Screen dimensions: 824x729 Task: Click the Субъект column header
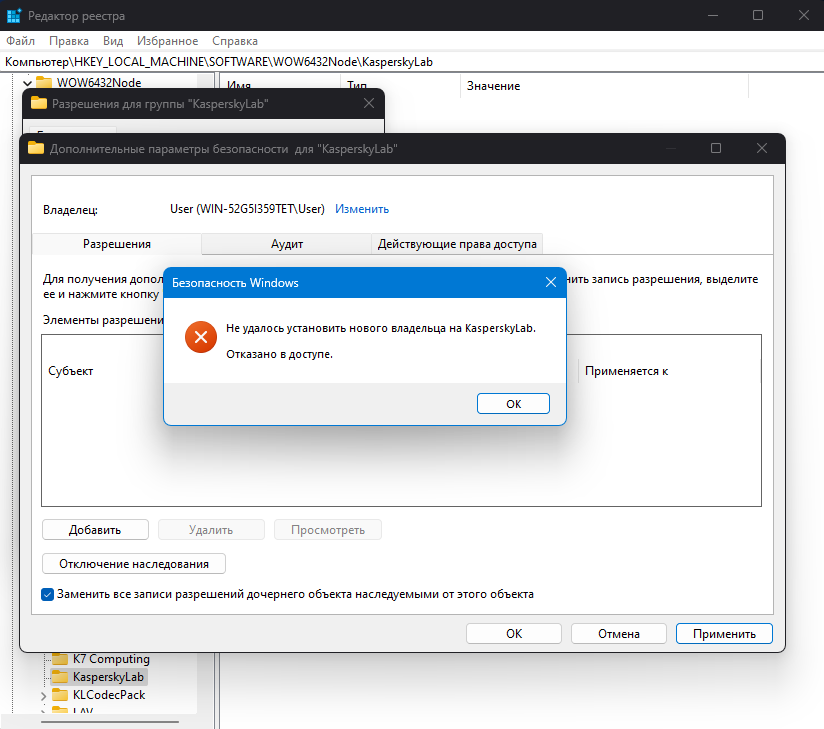click(70, 371)
